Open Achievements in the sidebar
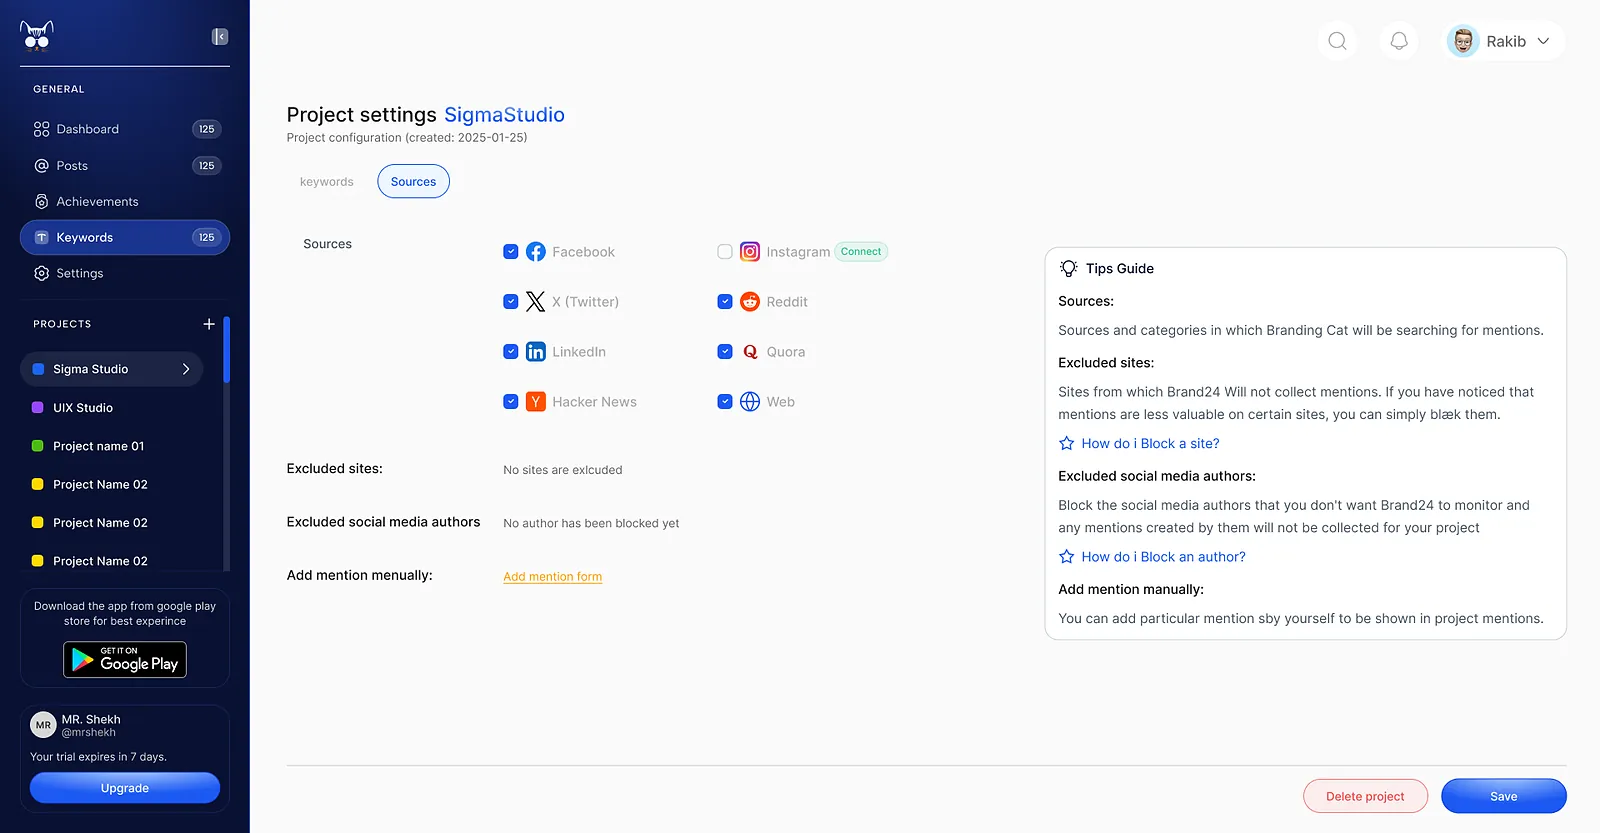The image size is (1600, 833). tap(125, 202)
